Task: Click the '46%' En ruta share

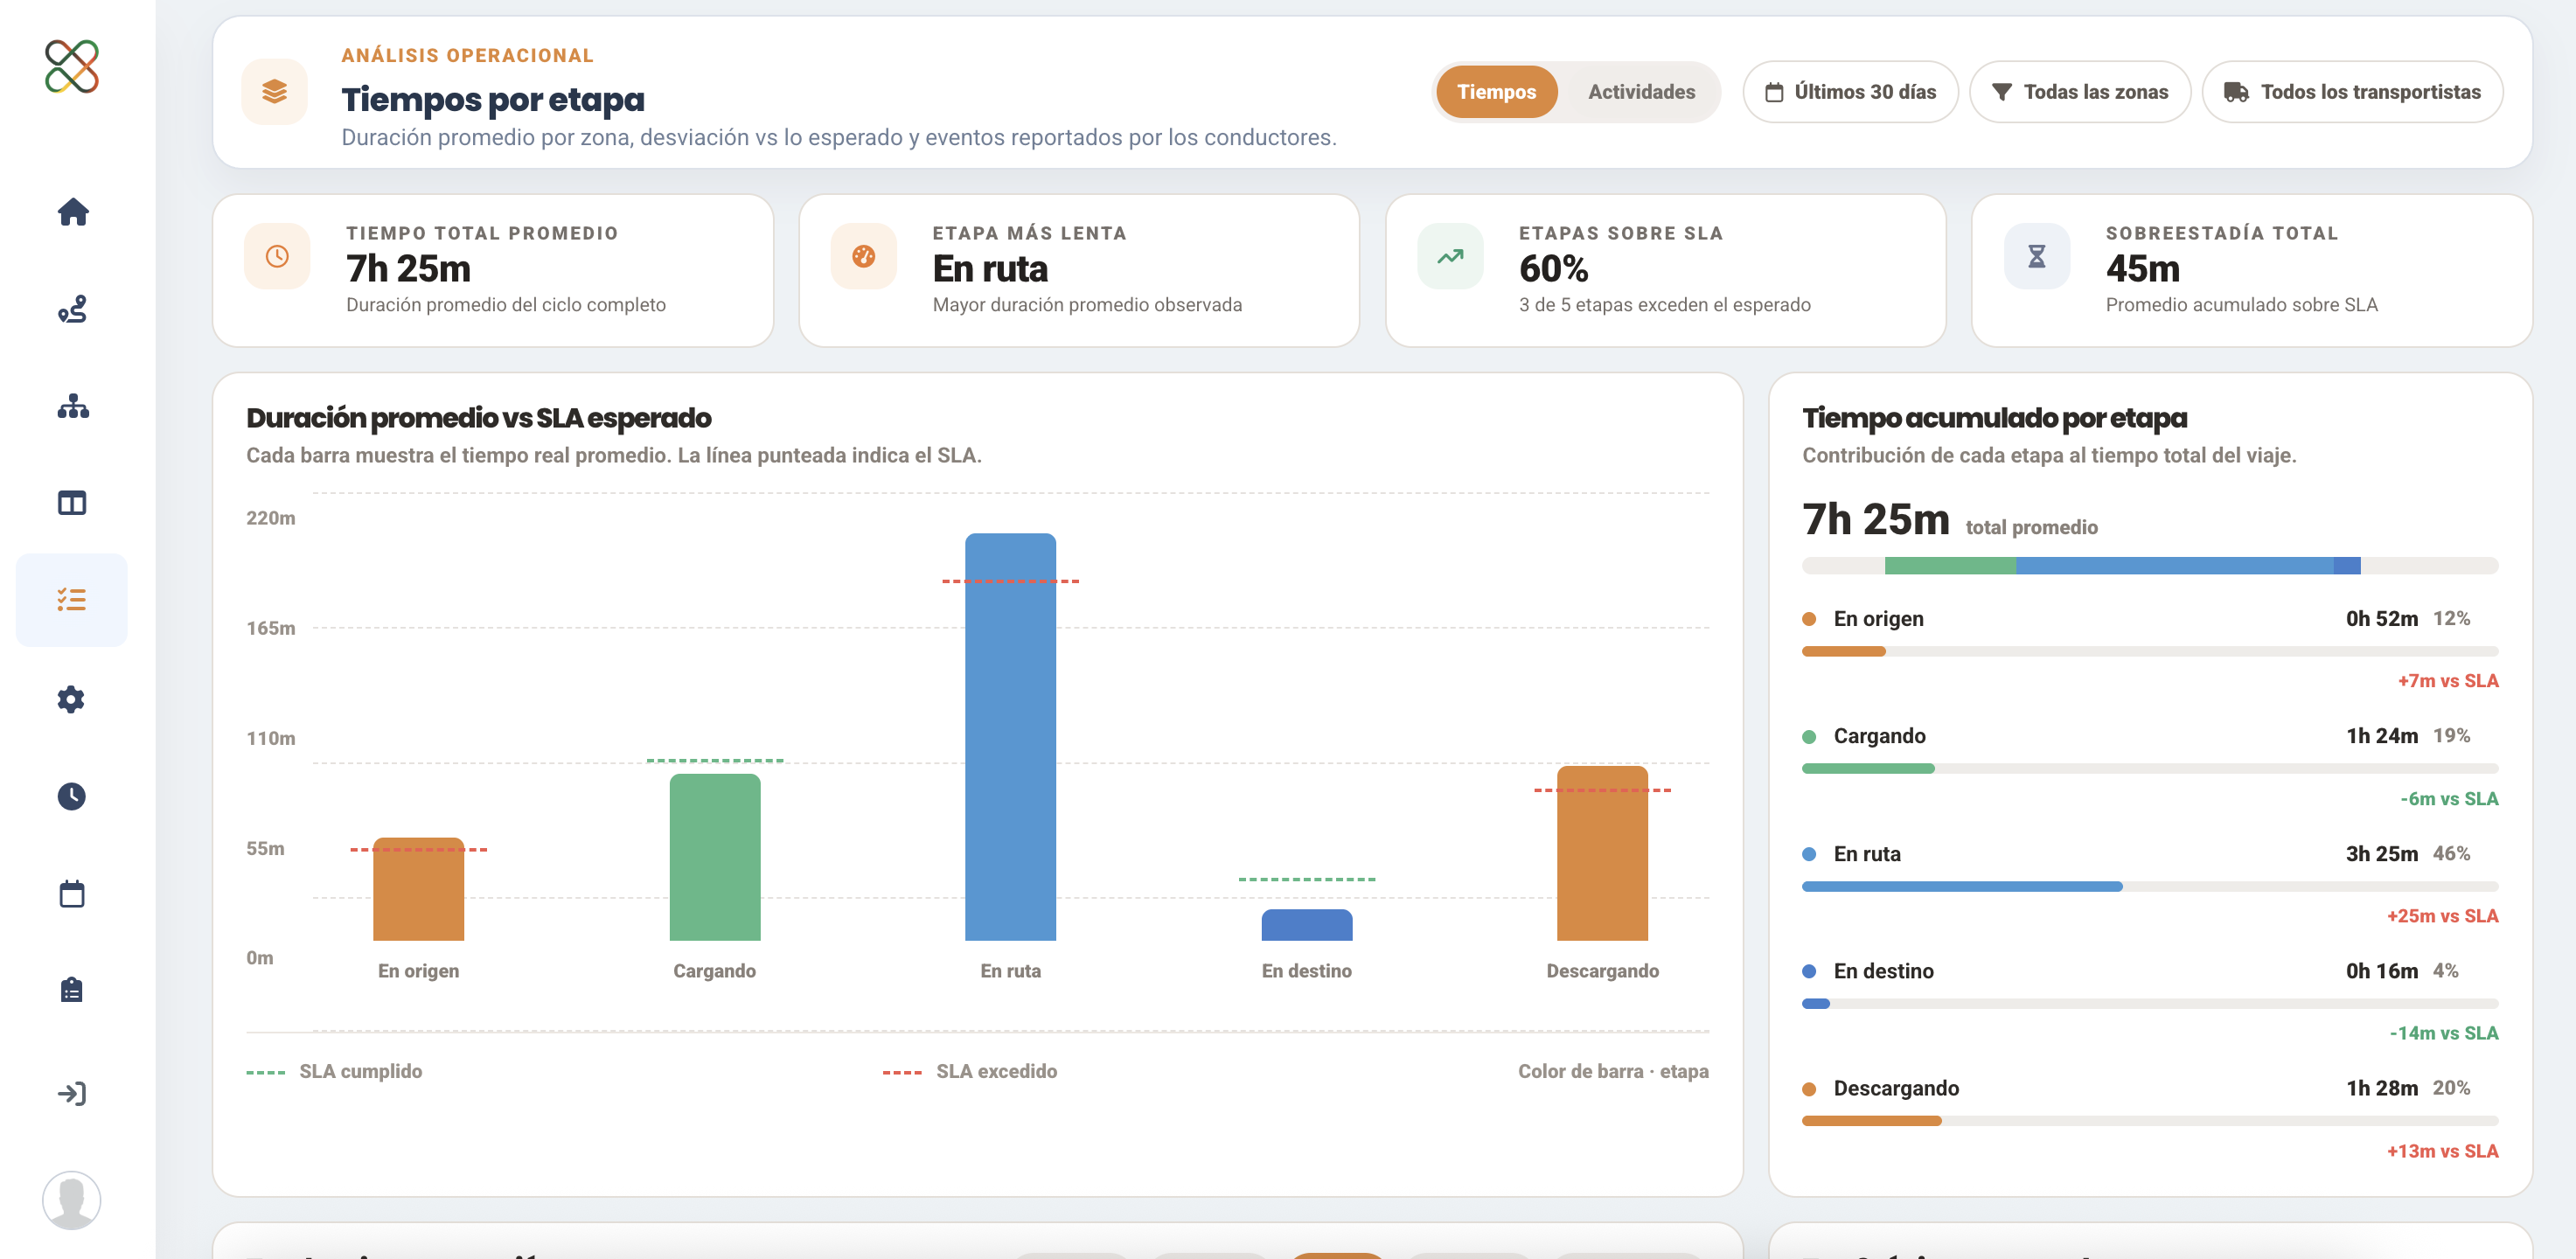Action: (2452, 854)
